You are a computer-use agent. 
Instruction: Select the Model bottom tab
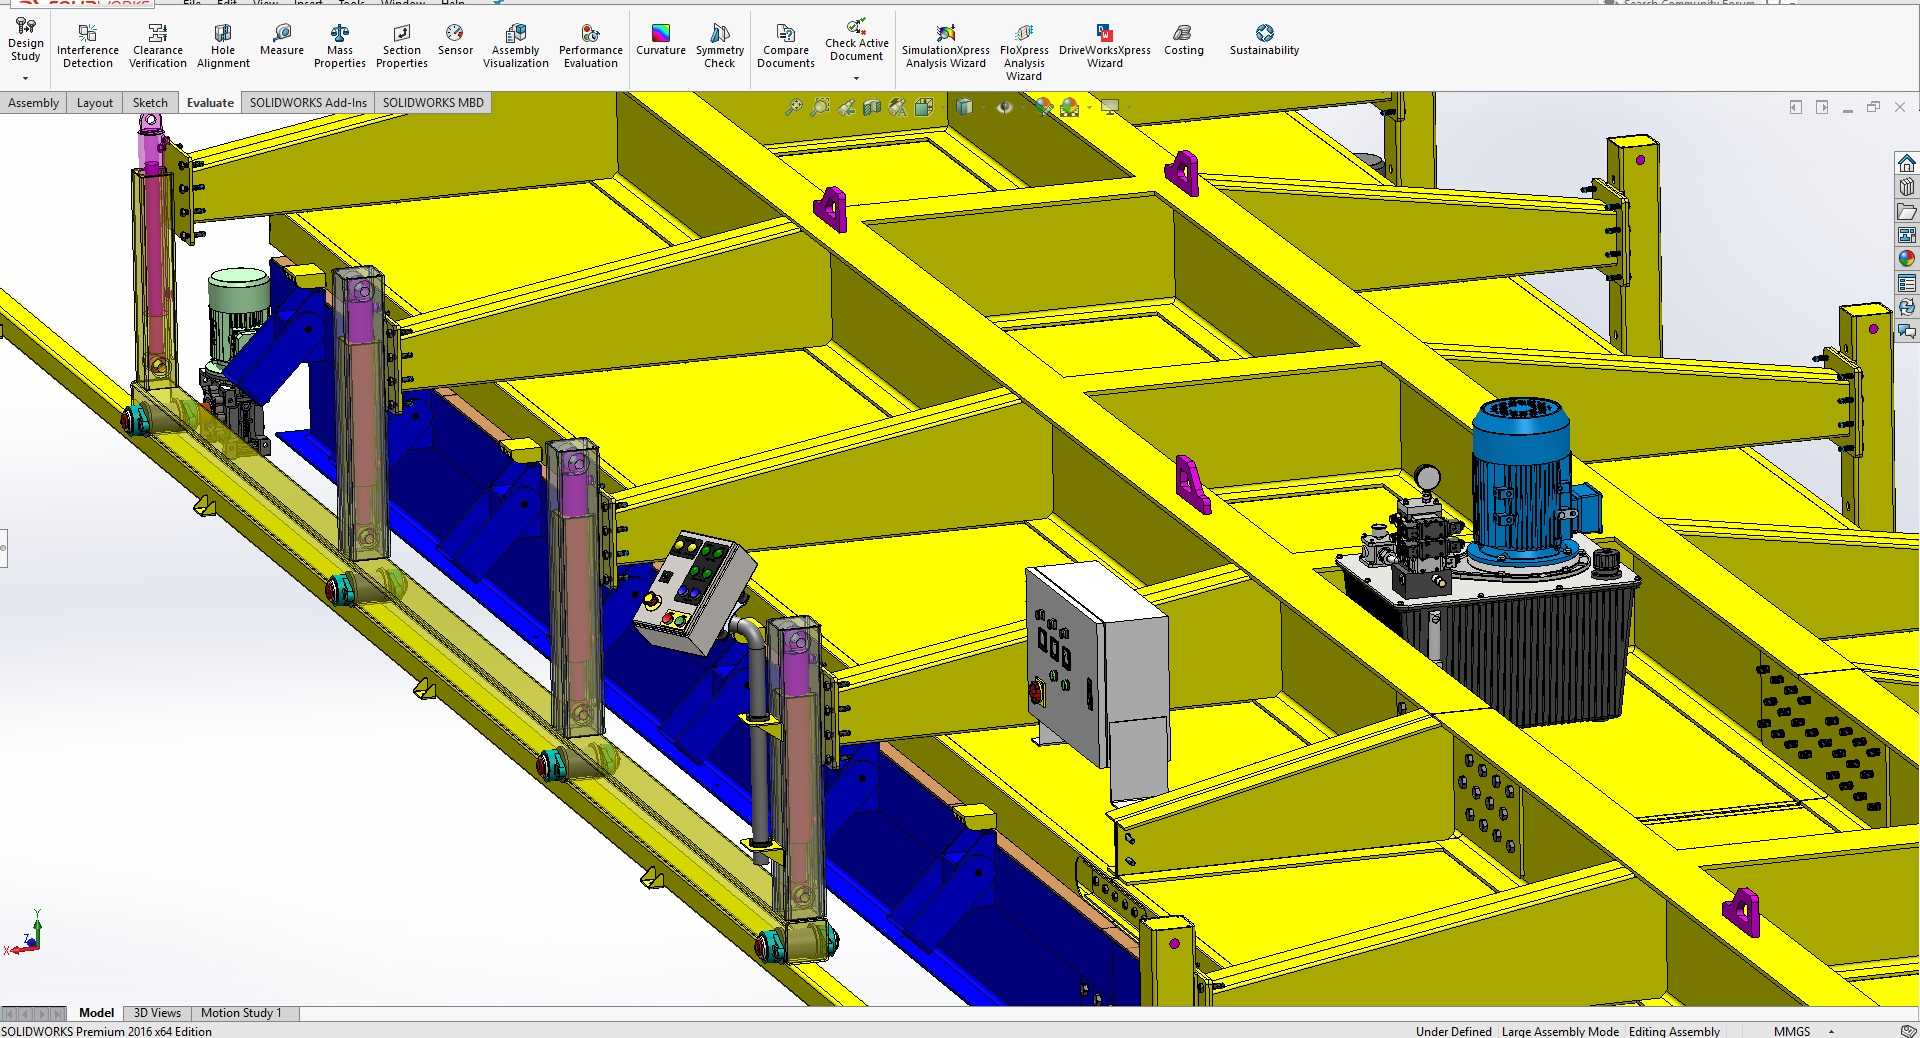point(96,1013)
